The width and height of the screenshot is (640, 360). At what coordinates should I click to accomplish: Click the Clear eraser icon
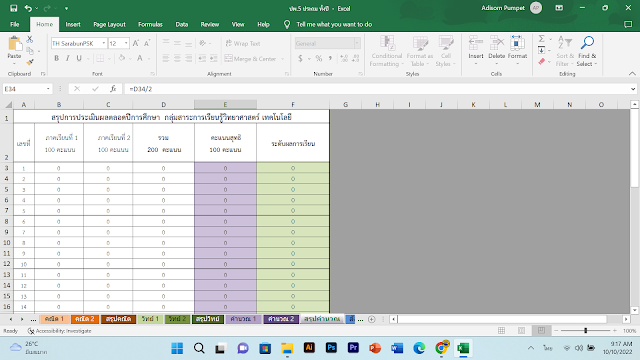tap(542, 62)
